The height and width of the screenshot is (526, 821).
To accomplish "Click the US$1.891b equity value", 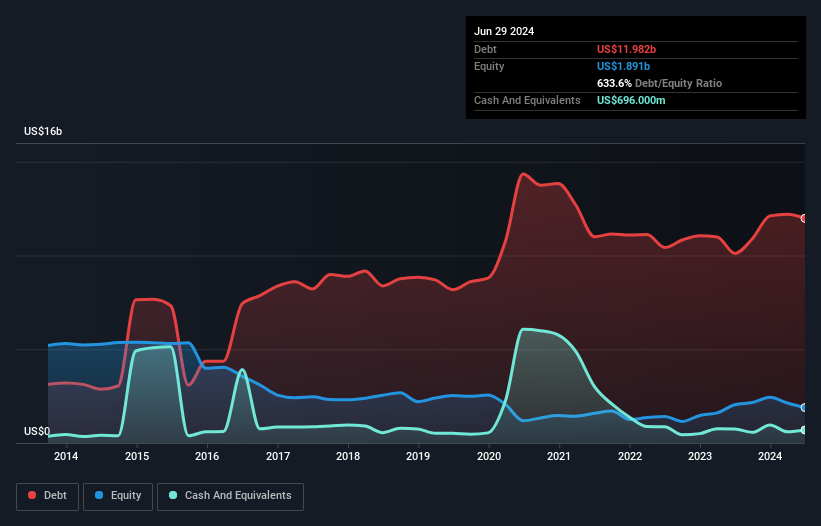I will 623,66.
